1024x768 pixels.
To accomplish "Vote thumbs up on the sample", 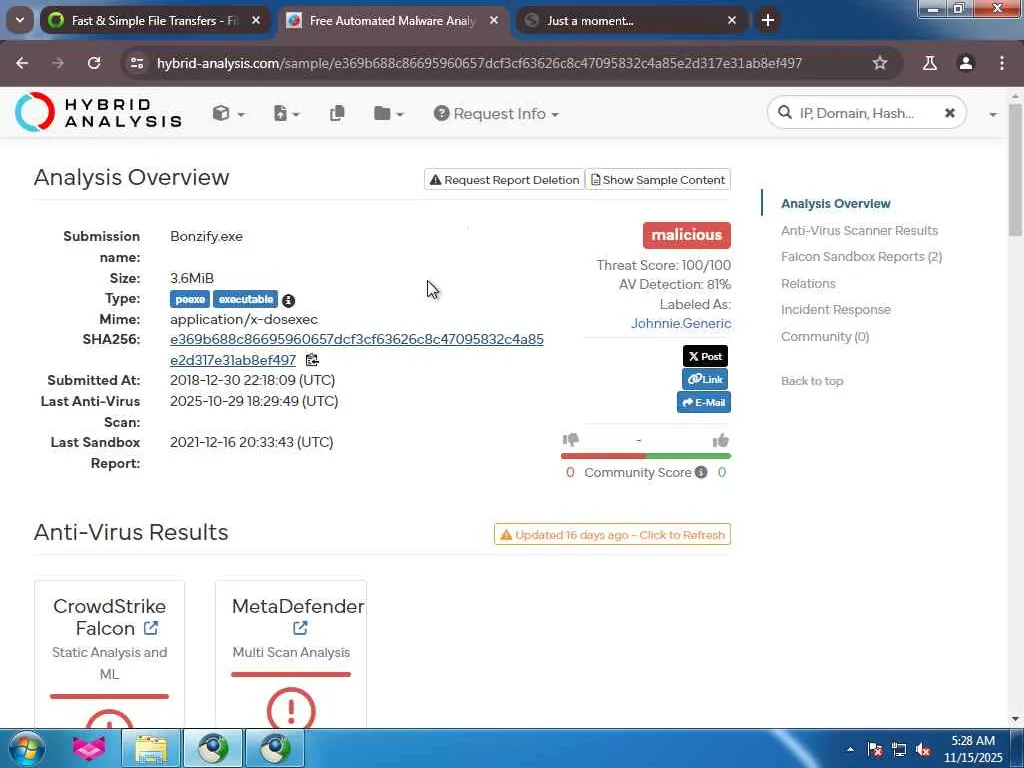I will pyautogui.click(x=721, y=441).
